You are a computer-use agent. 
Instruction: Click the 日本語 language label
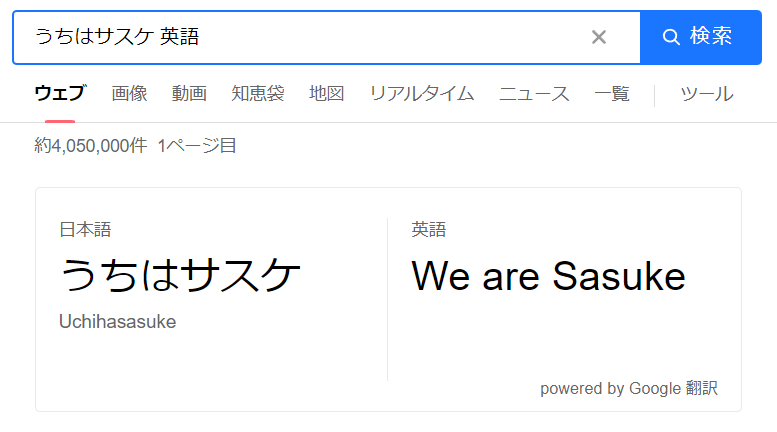point(85,230)
